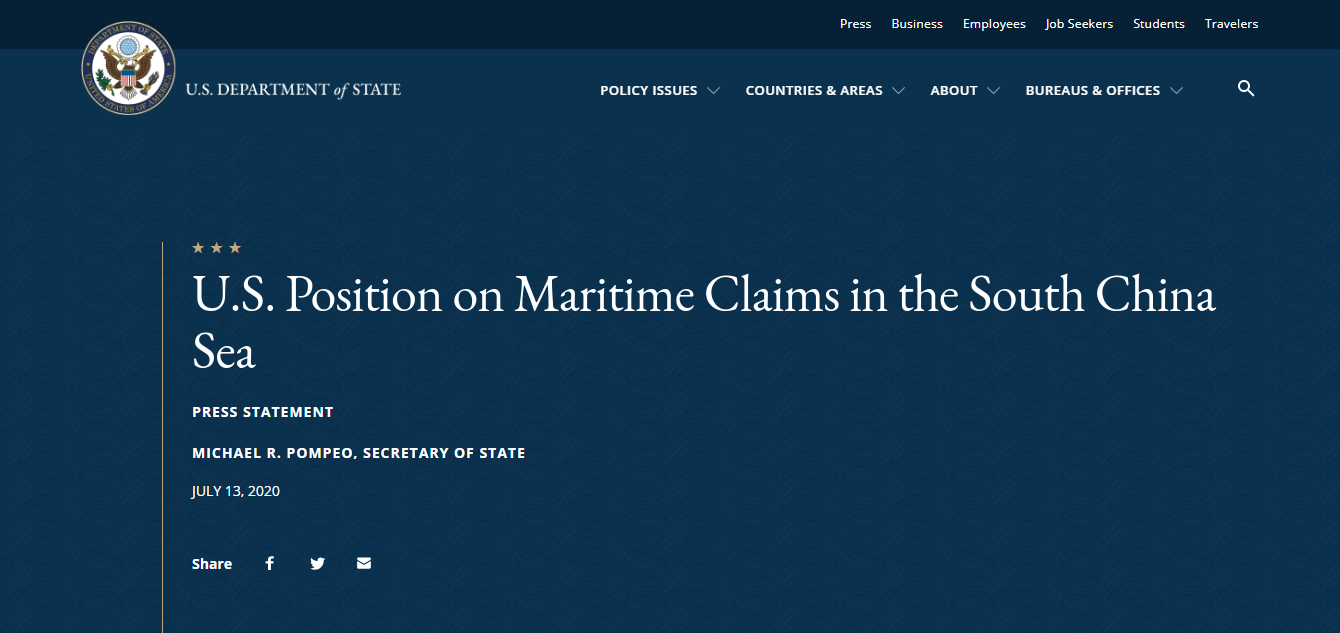Visit the Employees top bar link

click(x=994, y=24)
